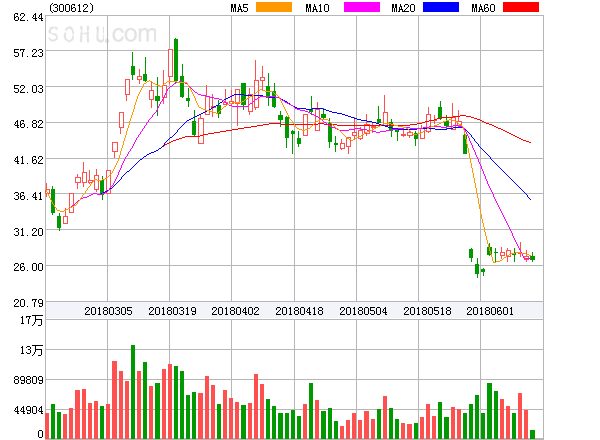The height and width of the screenshot is (440, 600).
Task: Click the magenta MA10 legend swatch
Action: tap(362, 7)
